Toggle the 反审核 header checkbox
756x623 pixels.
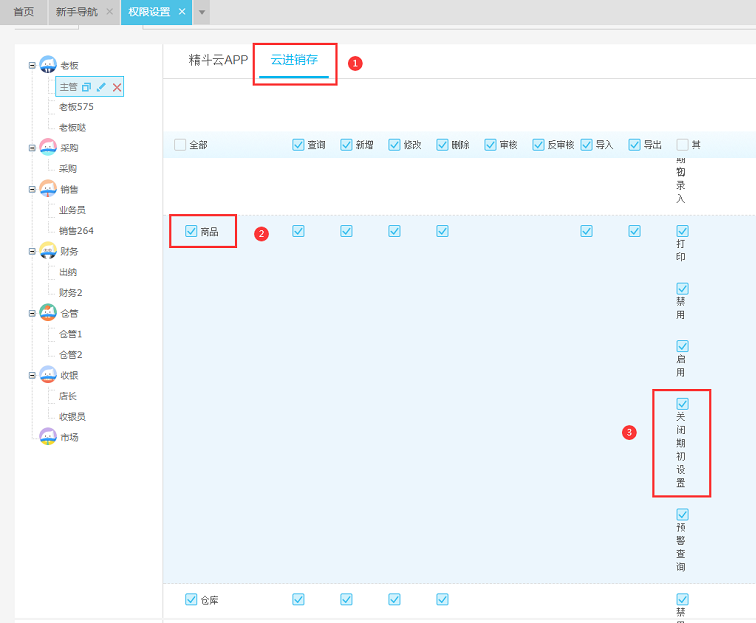(538, 145)
